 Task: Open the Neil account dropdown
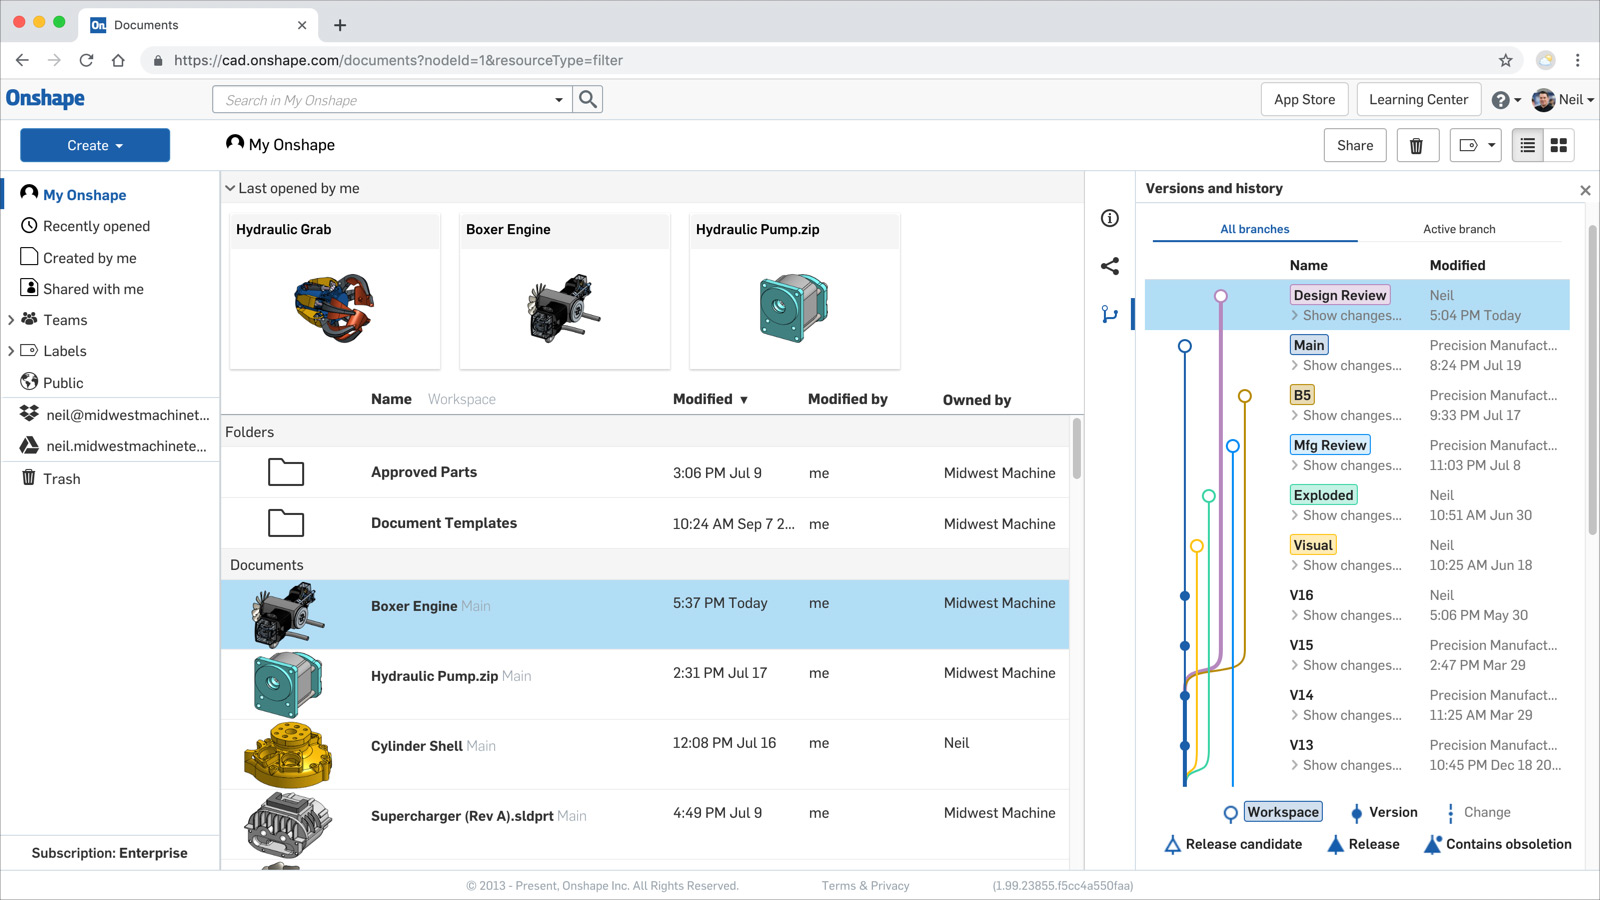pyautogui.click(x=1563, y=99)
